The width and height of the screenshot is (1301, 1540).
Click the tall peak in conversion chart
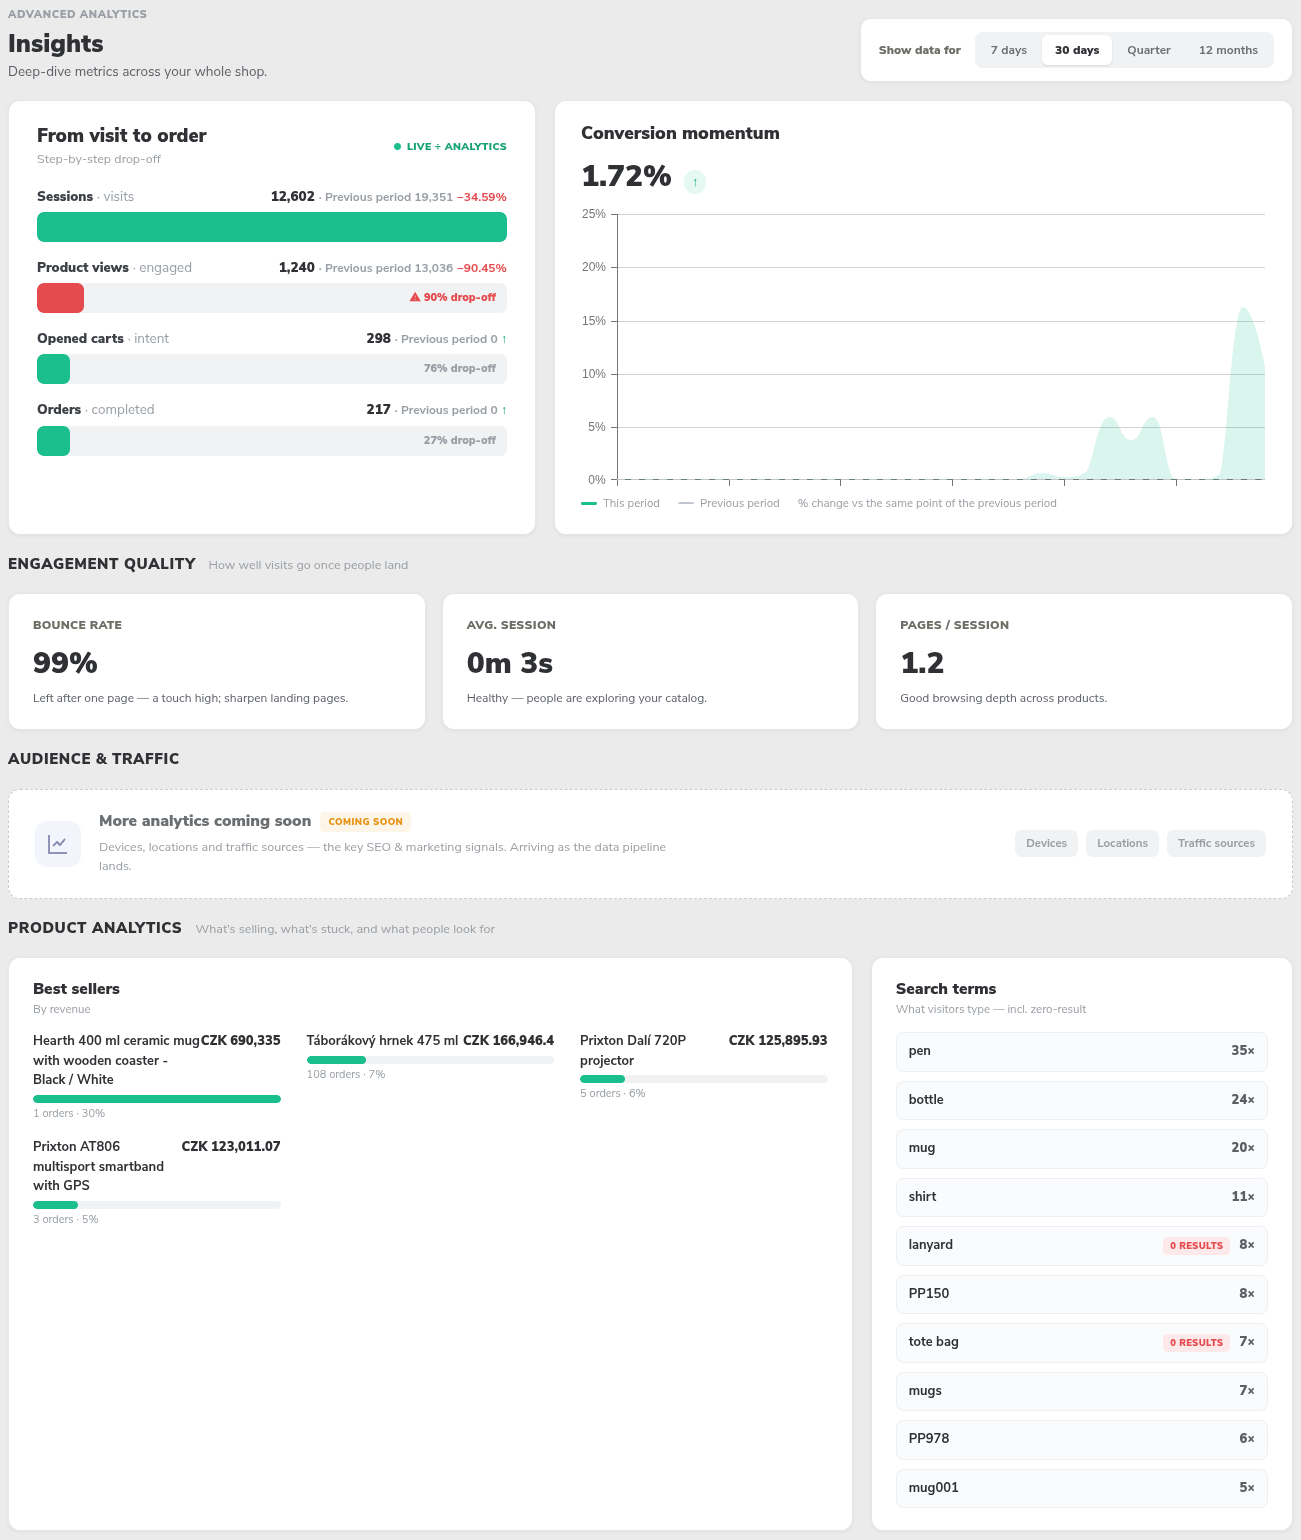[1243, 393]
